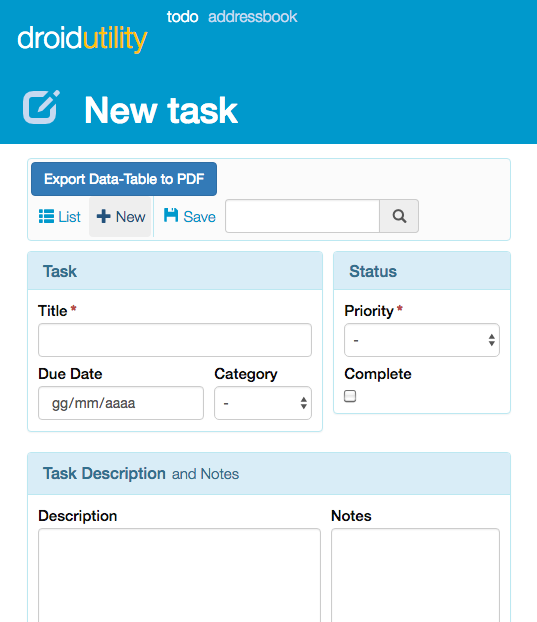The image size is (537, 622).
Task: Click the List grid icon
Action: pyautogui.click(x=46, y=217)
